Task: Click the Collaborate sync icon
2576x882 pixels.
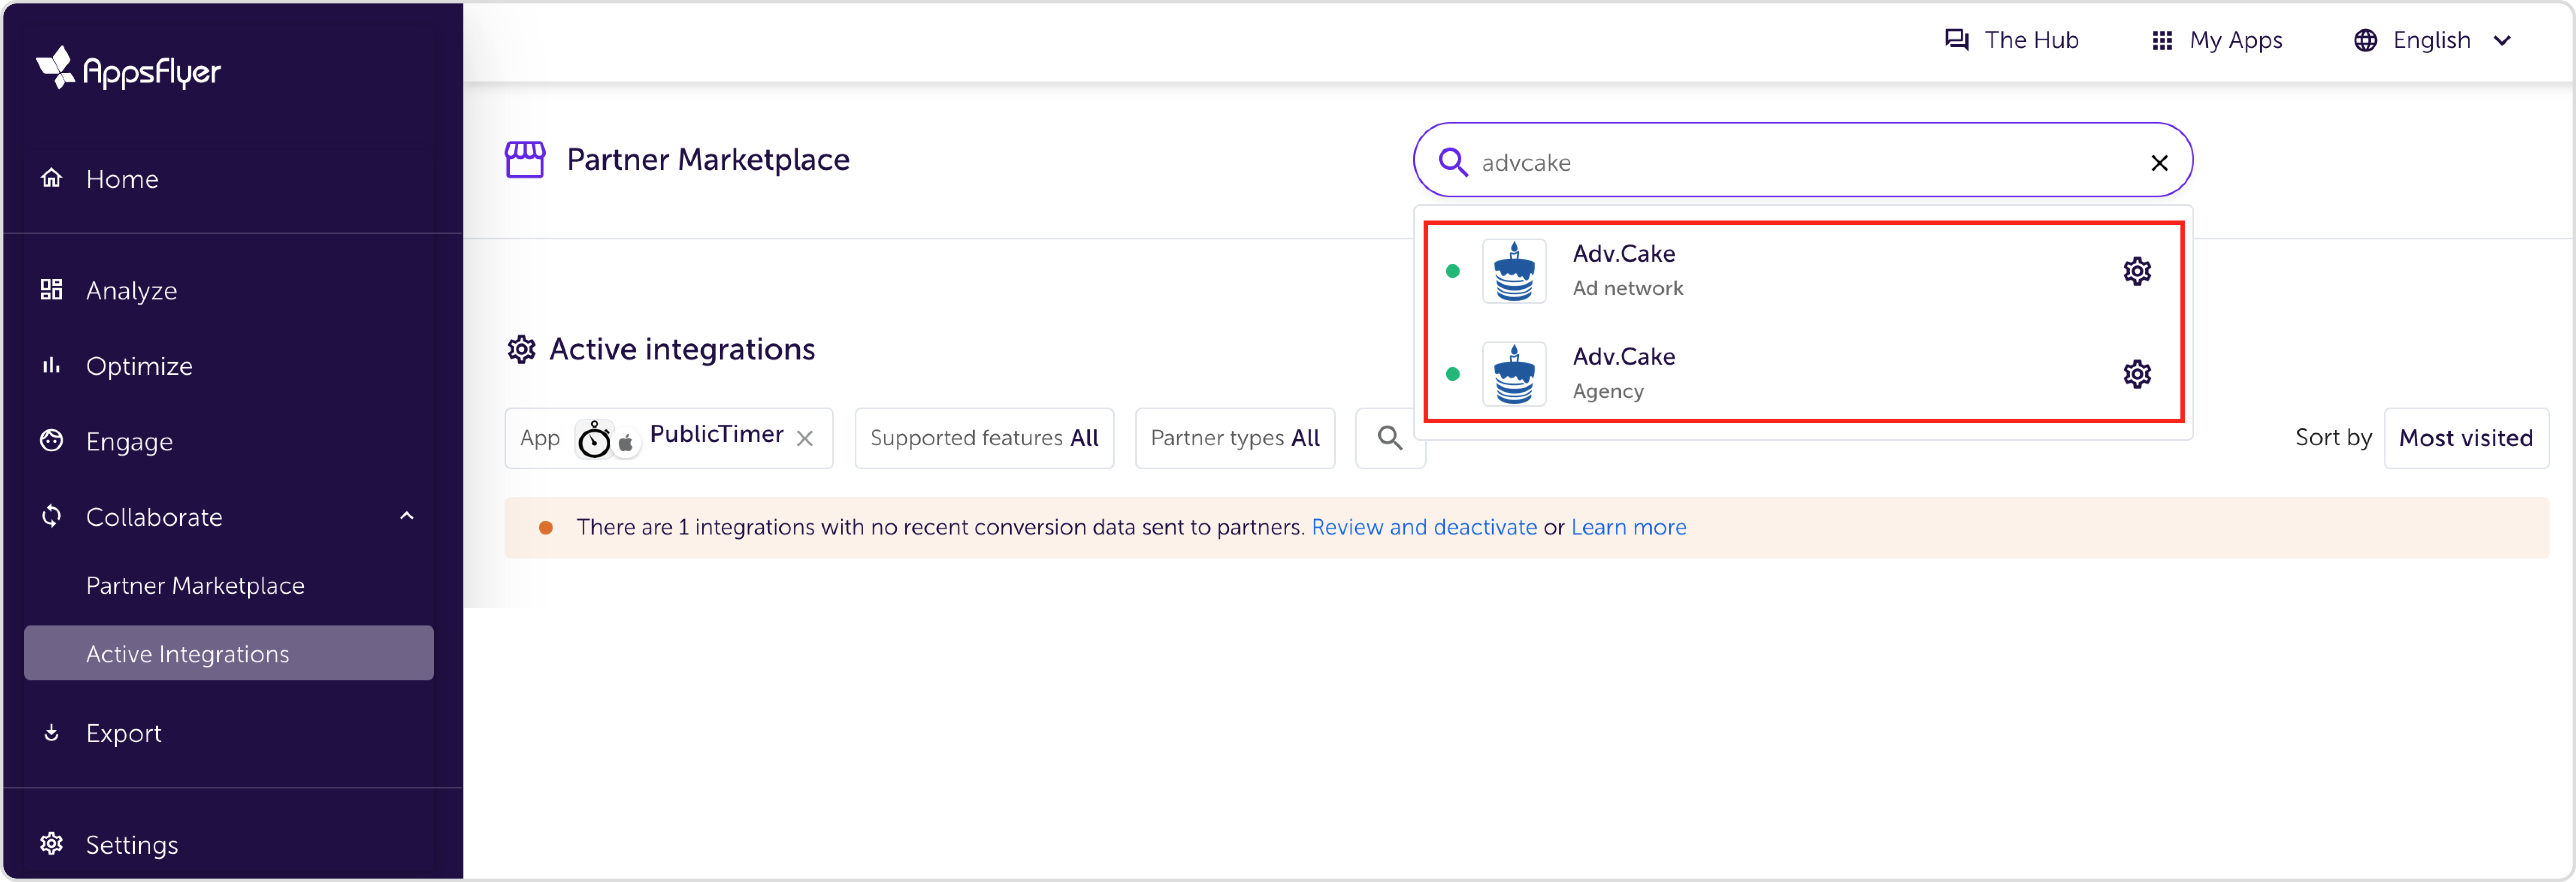Action: point(51,516)
